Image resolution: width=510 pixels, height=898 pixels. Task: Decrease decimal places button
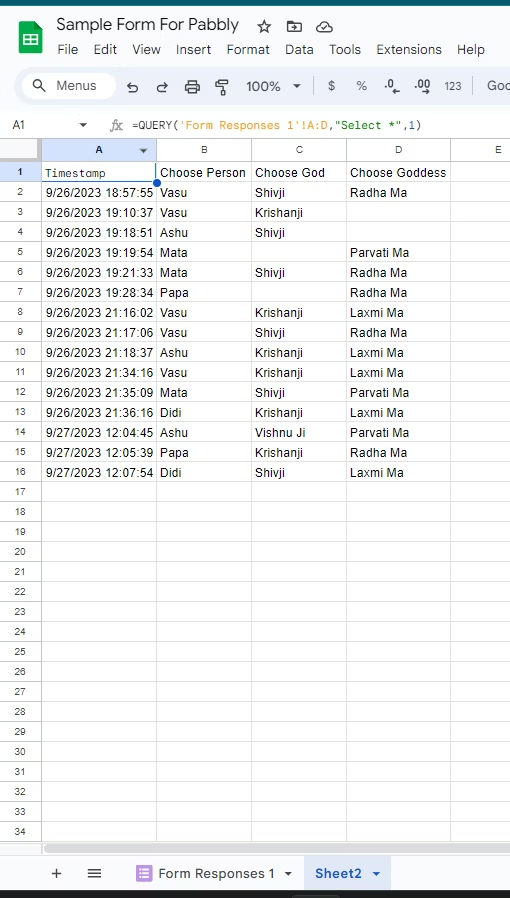pyautogui.click(x=392, y=86)
